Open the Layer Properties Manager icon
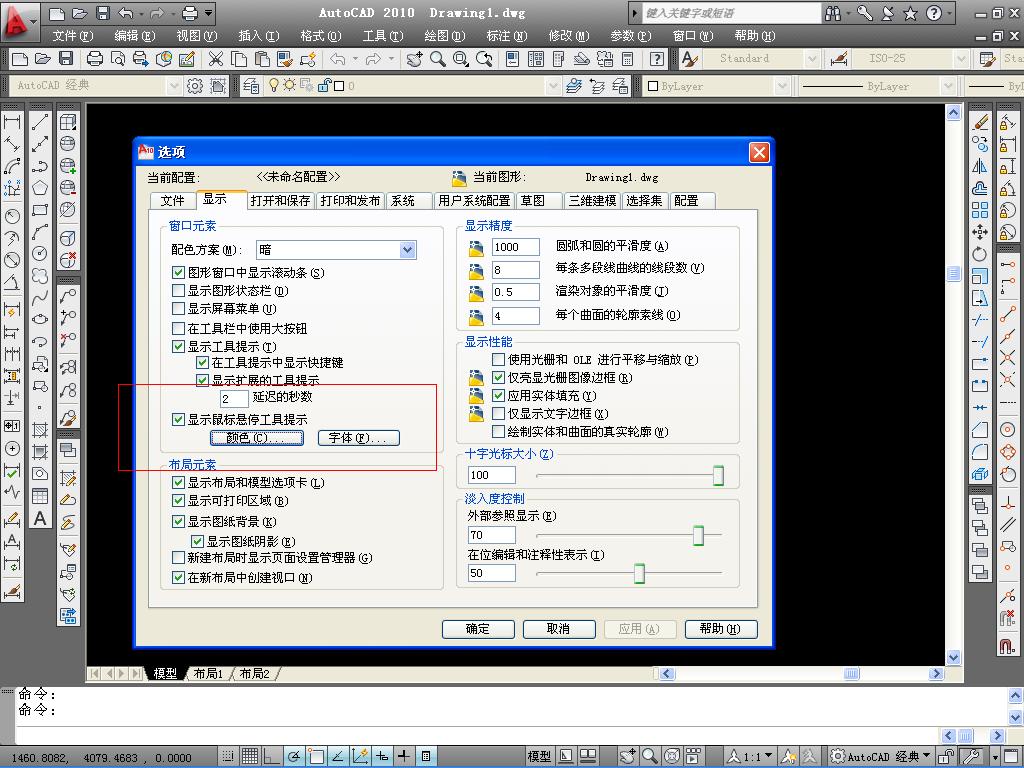 pyautogui.click(x=251, y=86)
